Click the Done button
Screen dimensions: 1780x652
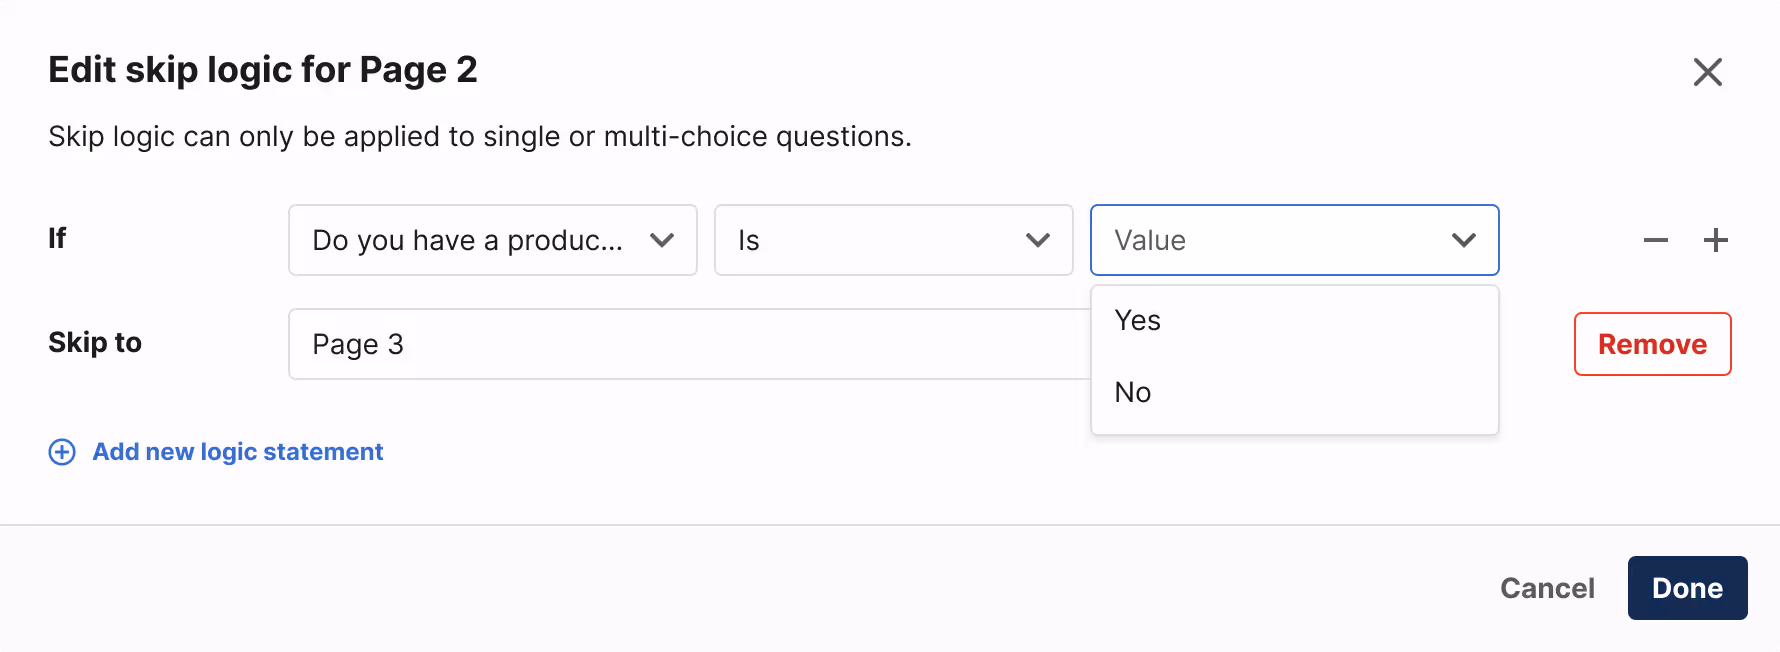(x=1687, y=588)
